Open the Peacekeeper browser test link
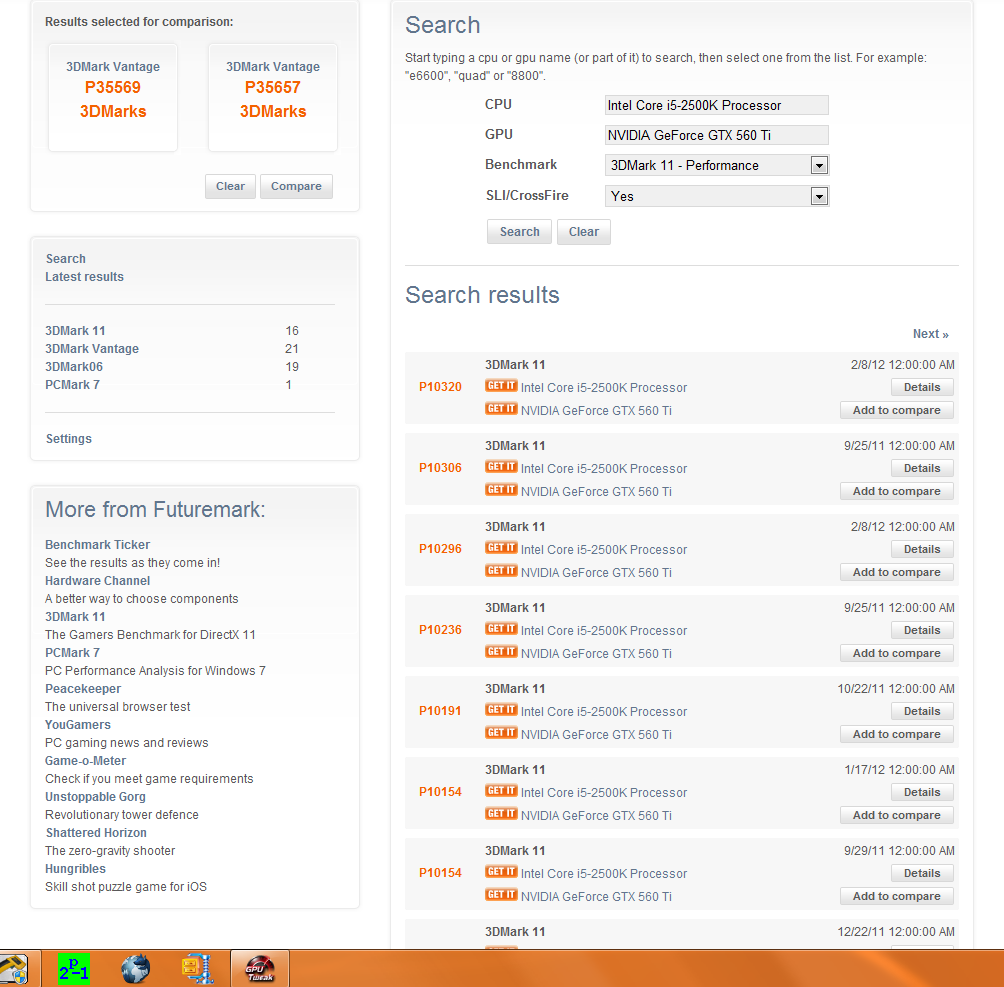1004x987 pixels. [83, 689]
